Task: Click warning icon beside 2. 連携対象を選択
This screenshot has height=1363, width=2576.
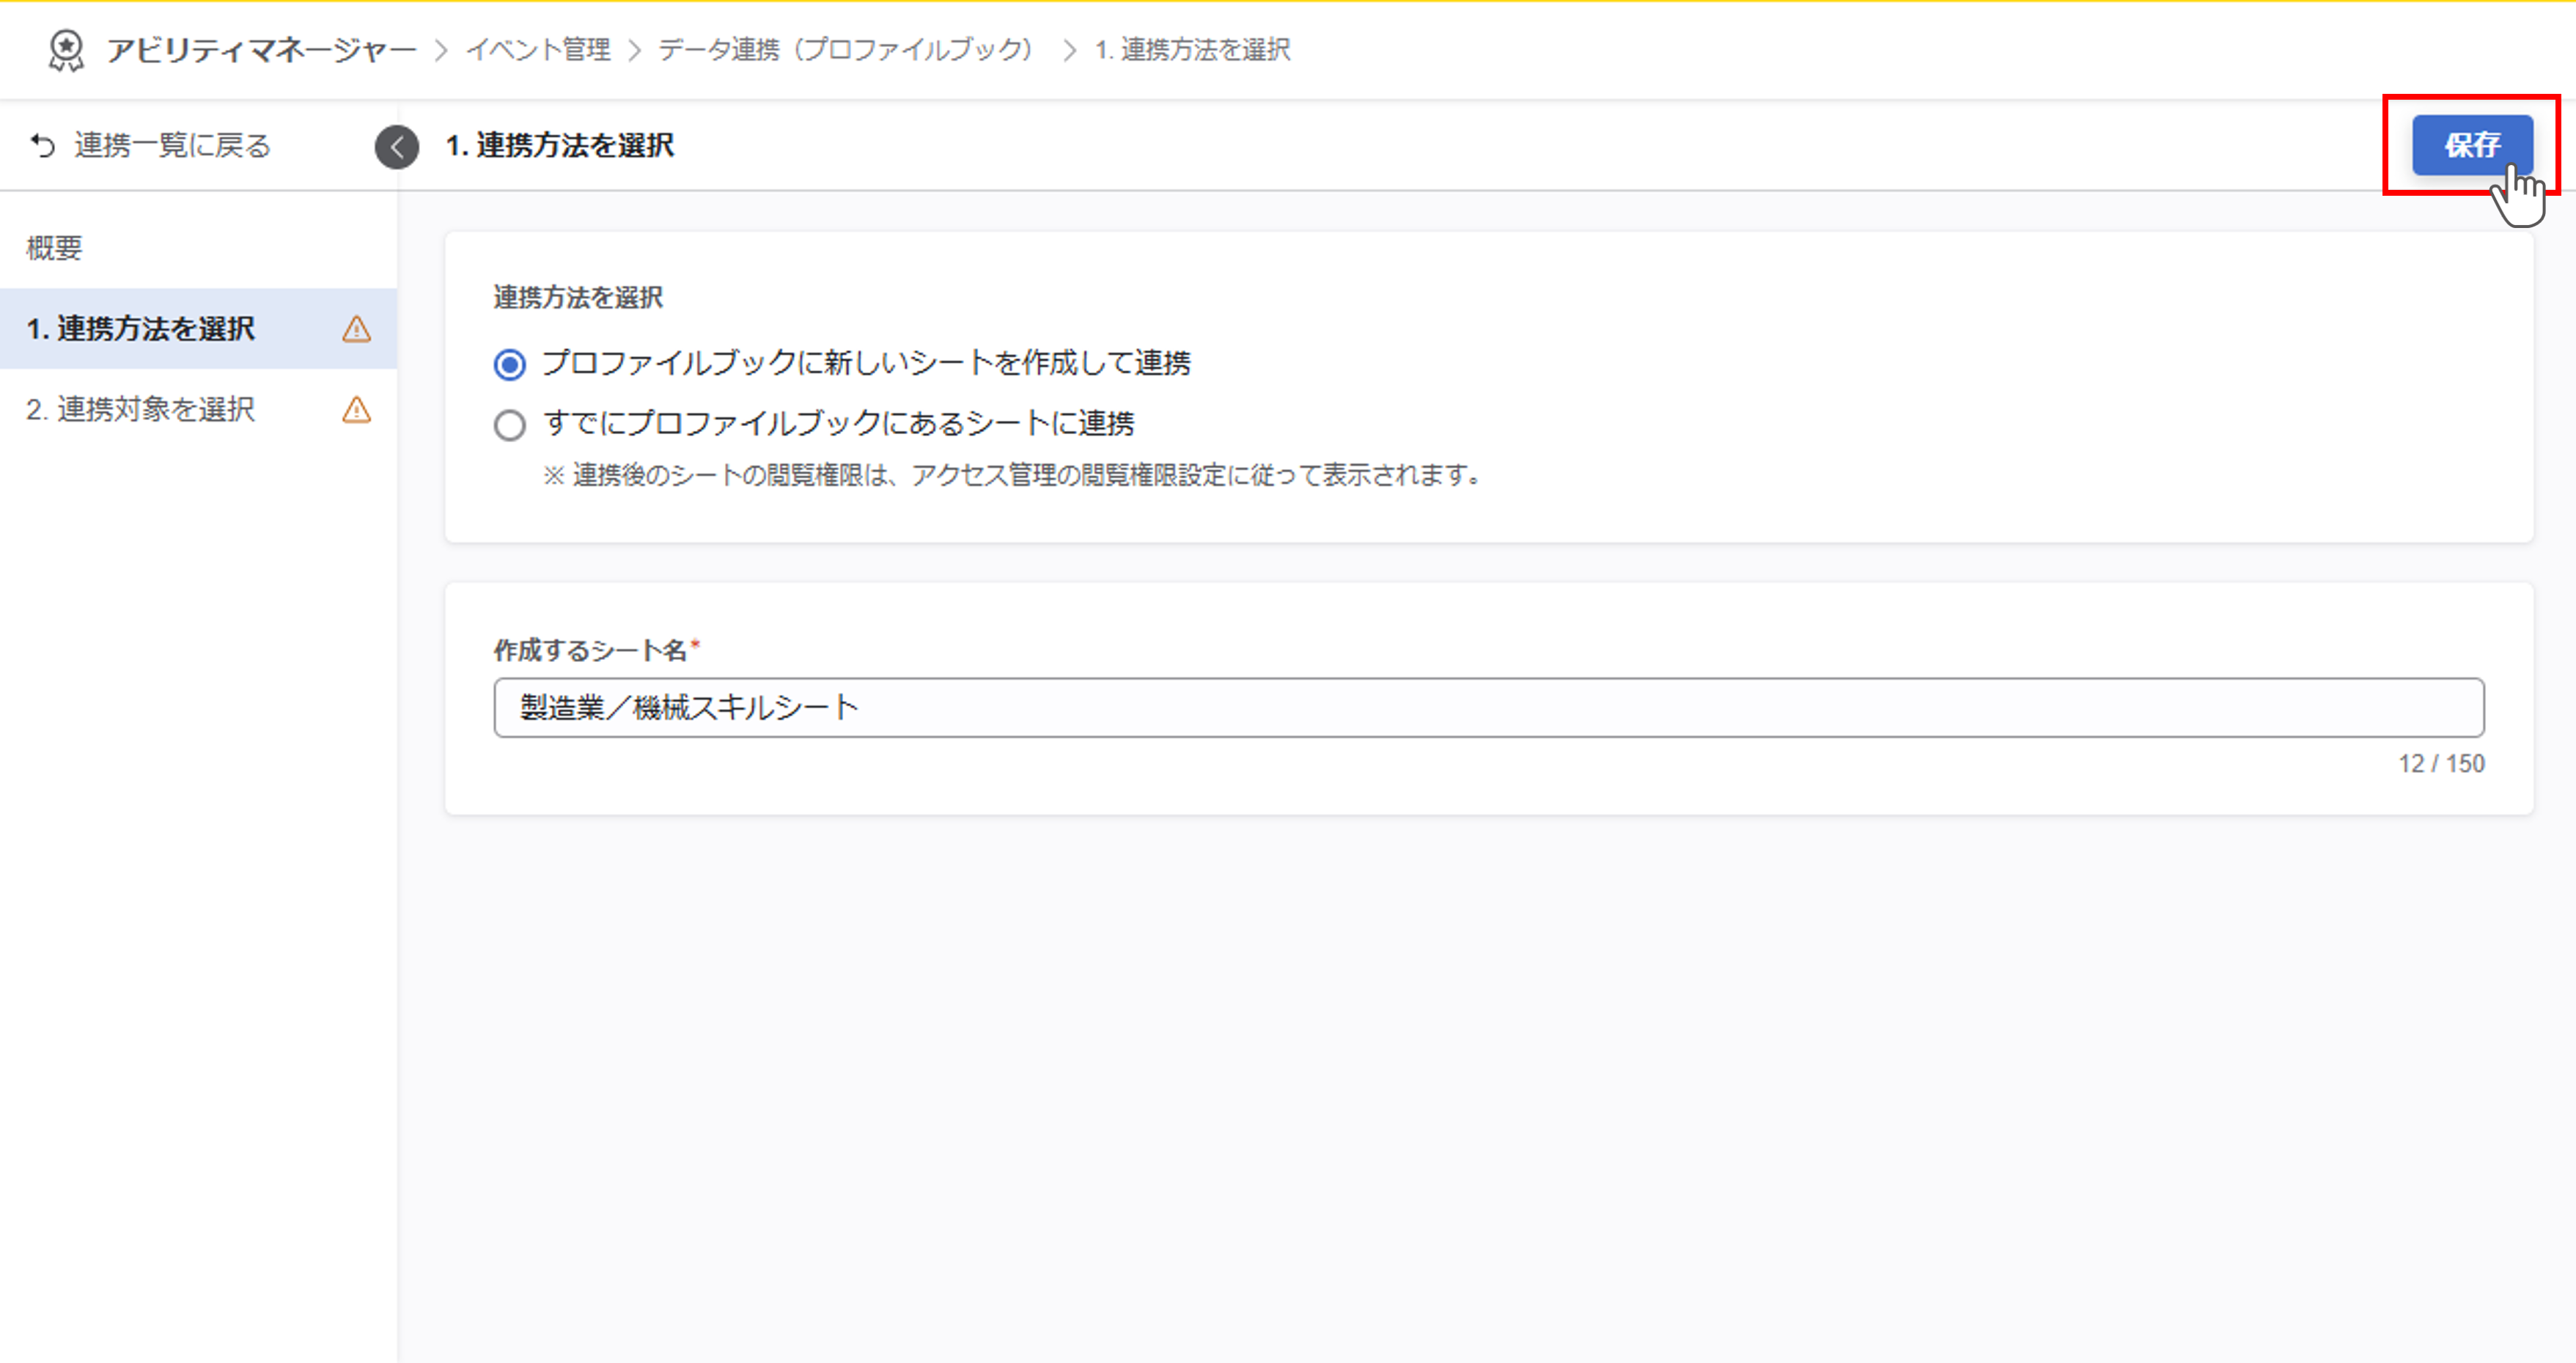Action: point(357,410)
